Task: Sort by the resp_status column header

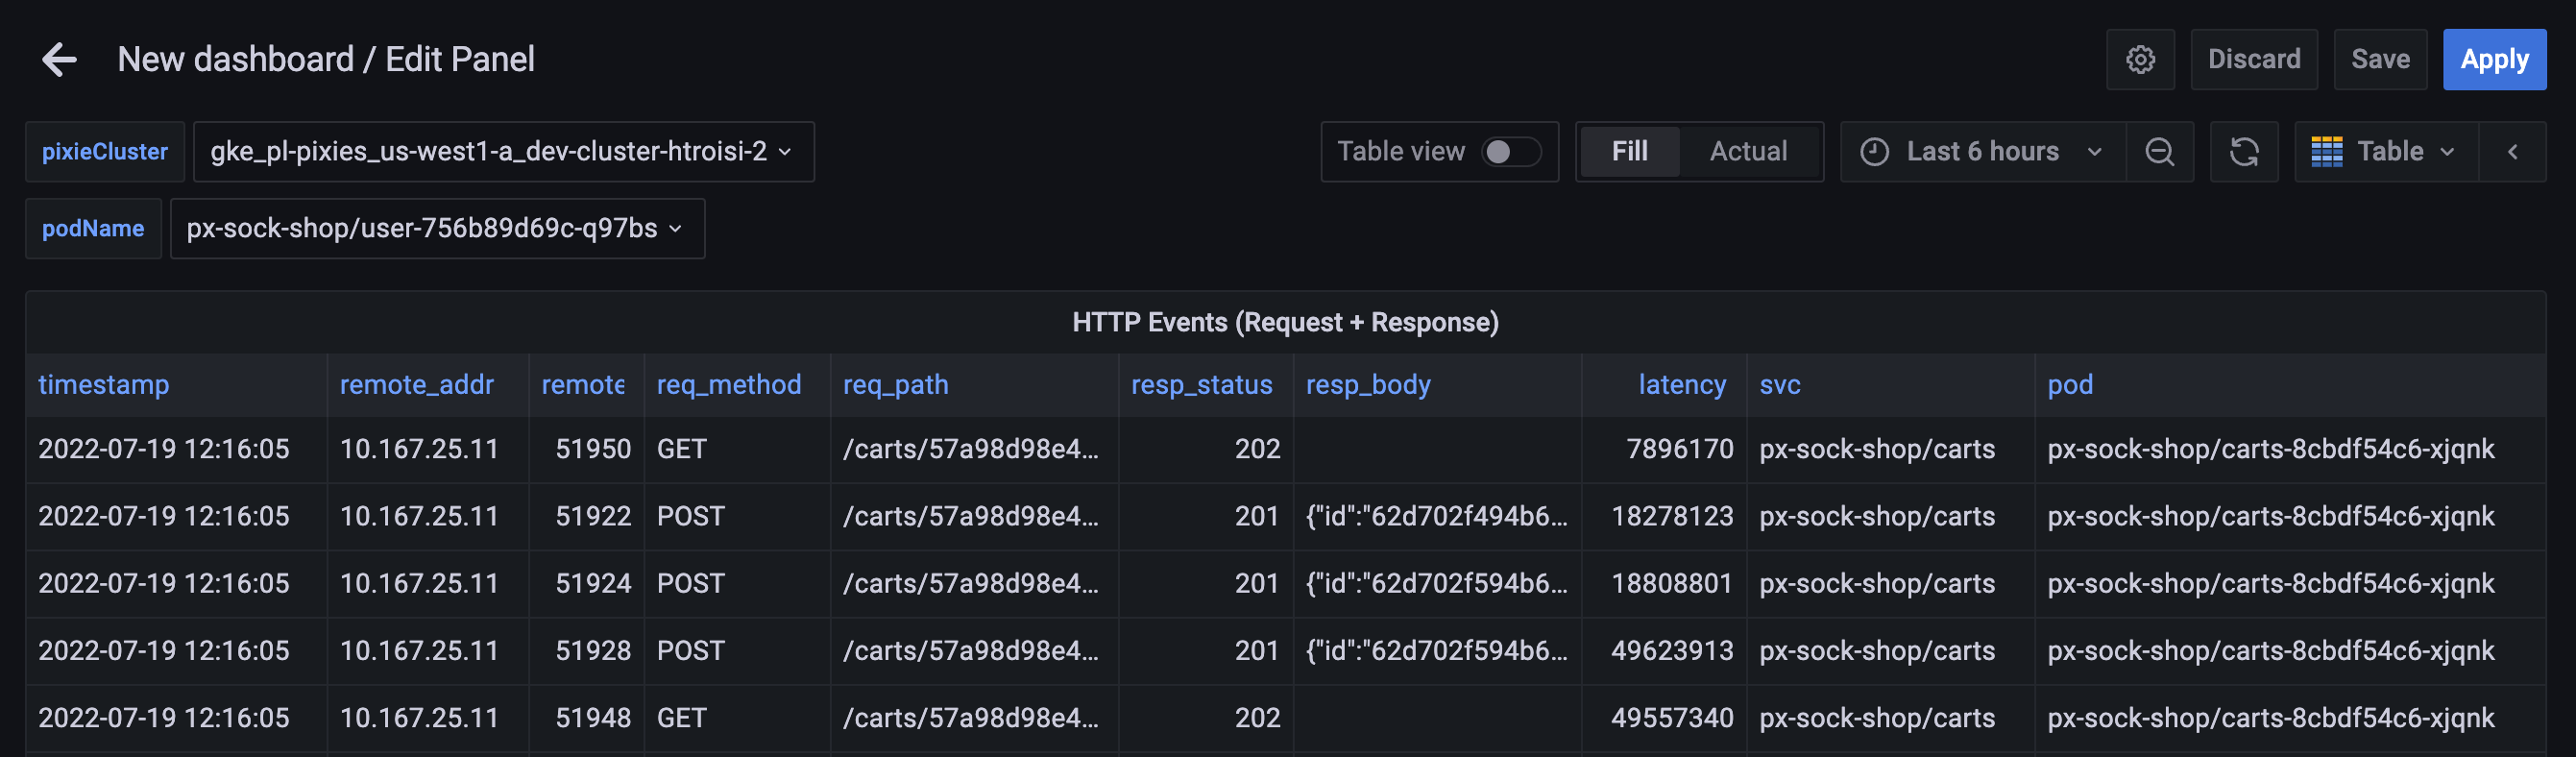Action: (1201, 385)
